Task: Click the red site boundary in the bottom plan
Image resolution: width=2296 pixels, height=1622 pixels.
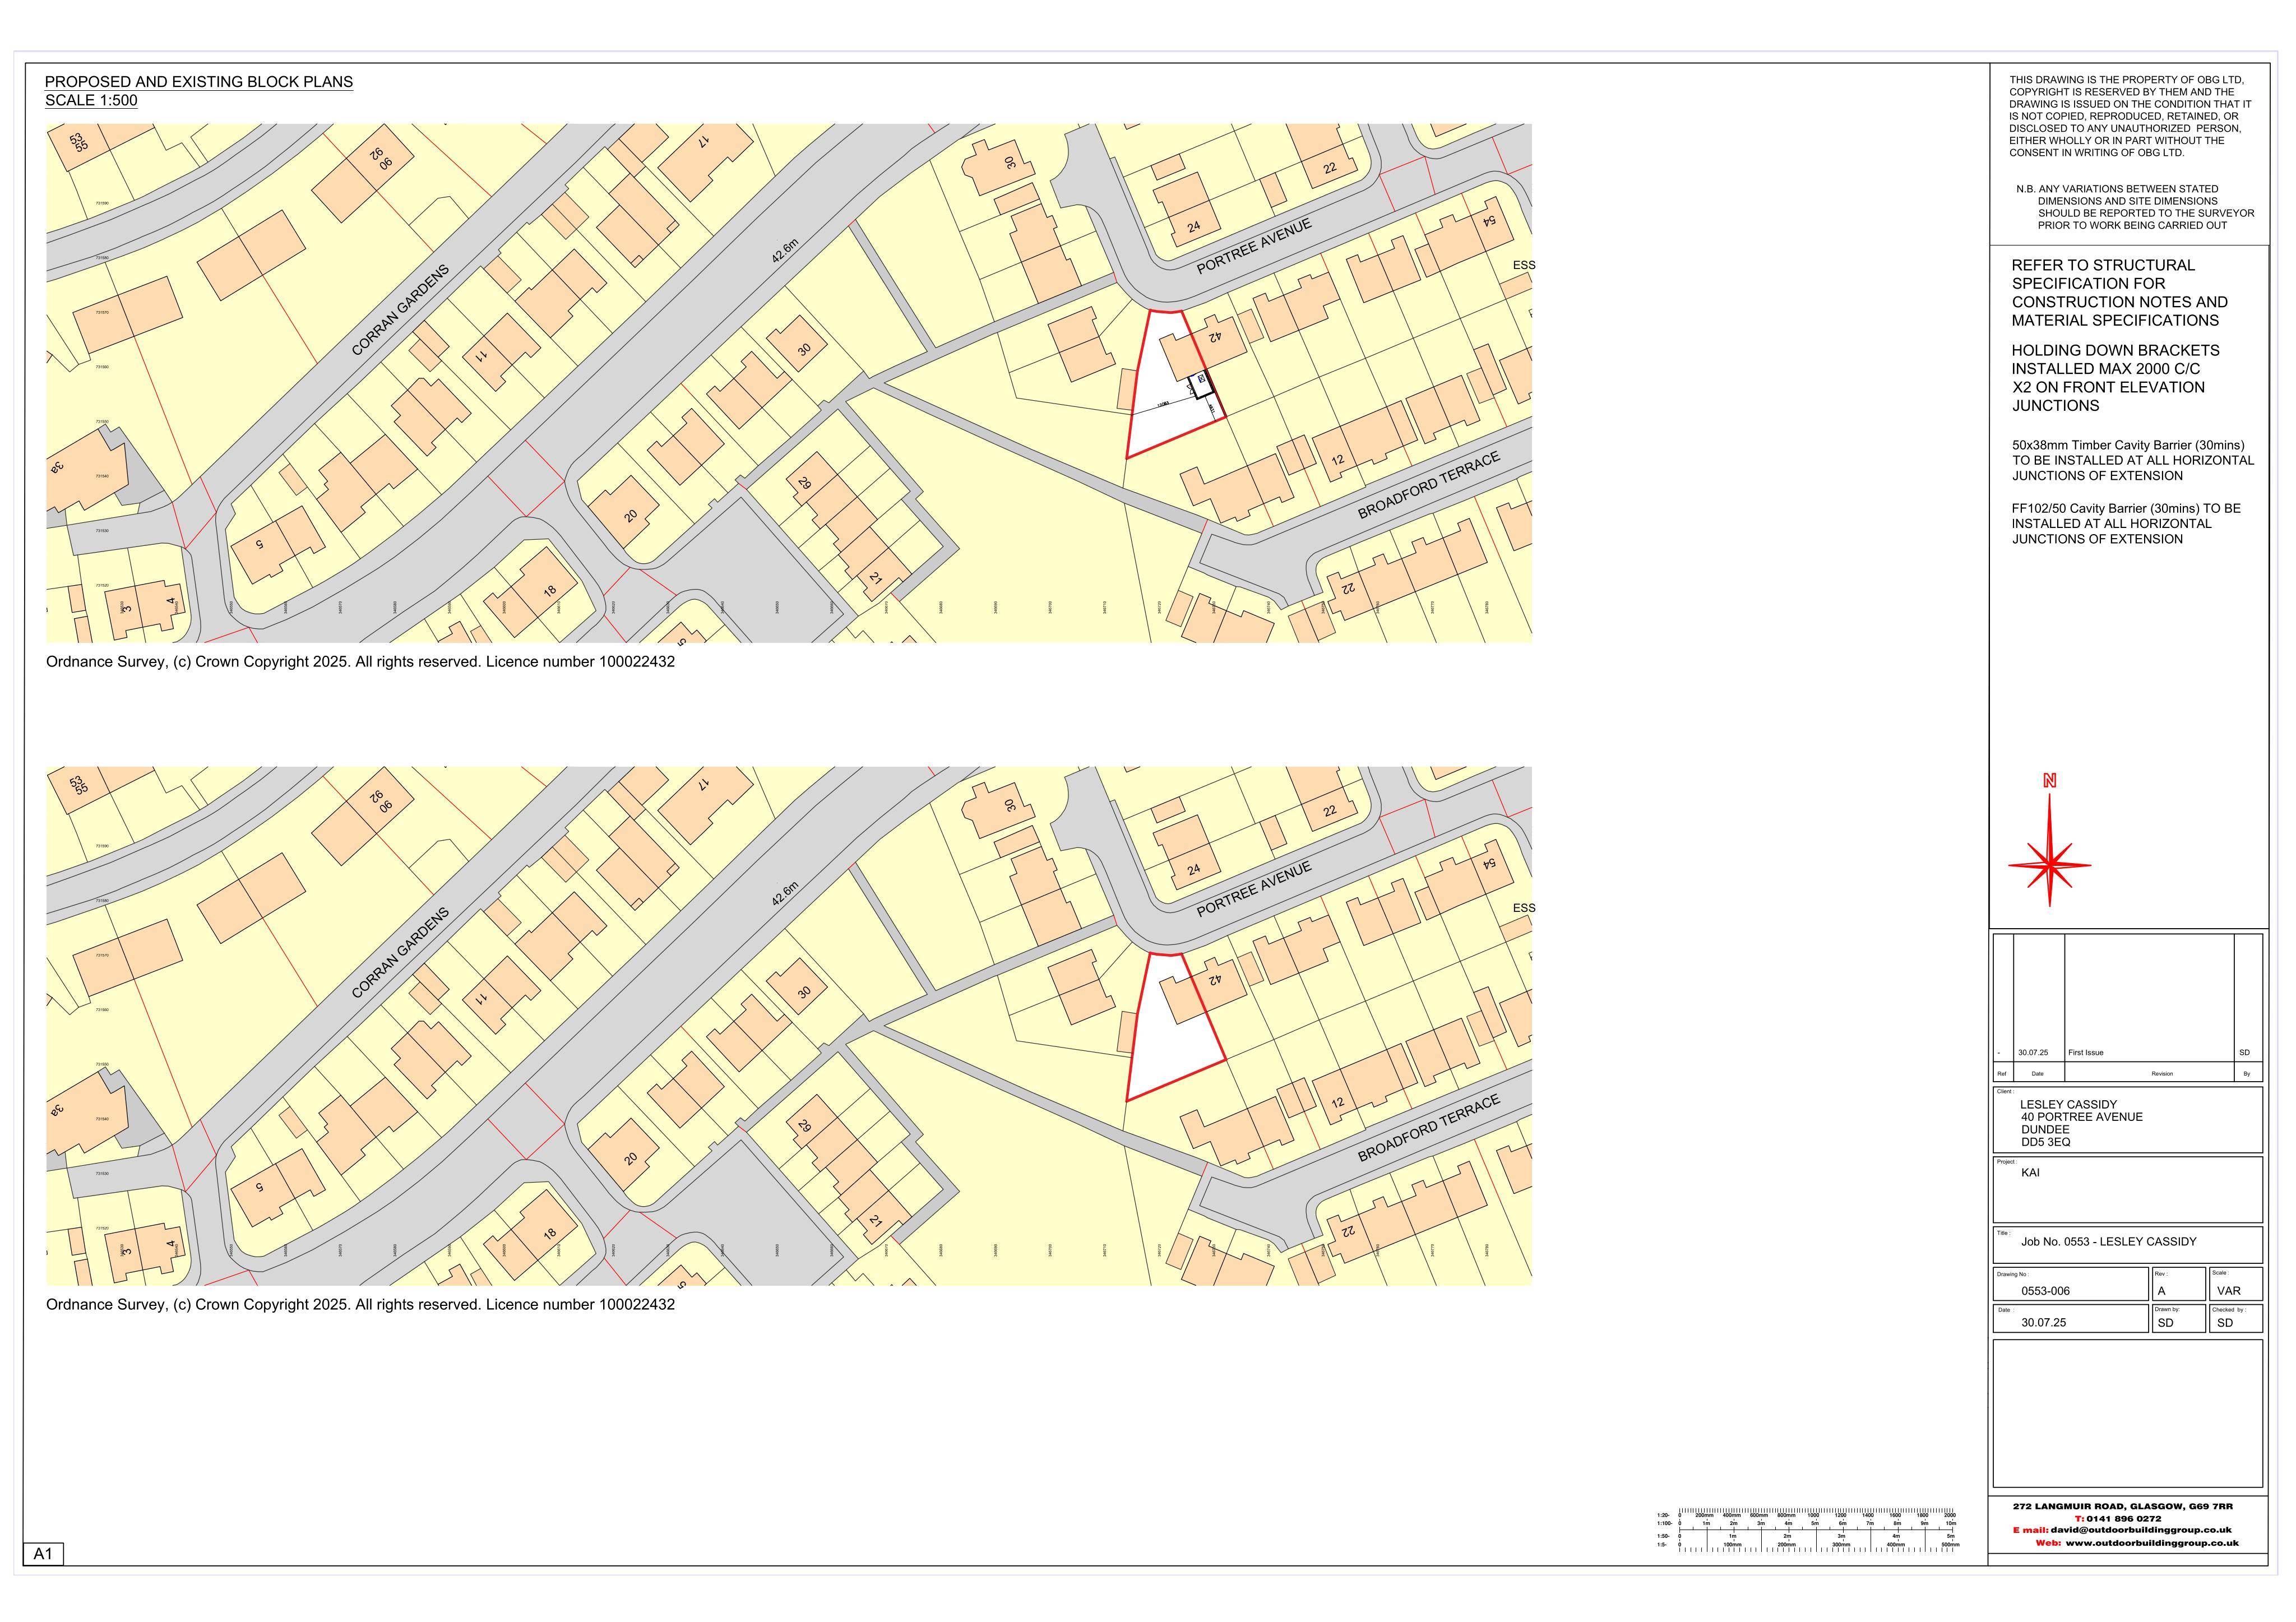Action: coord(1176,1027)
